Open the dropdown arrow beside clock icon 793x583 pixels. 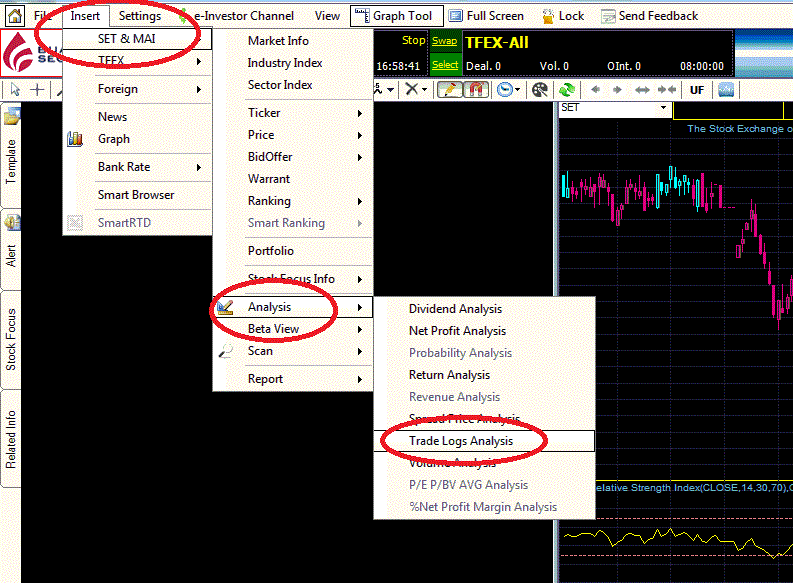click(x=517, y=90)
